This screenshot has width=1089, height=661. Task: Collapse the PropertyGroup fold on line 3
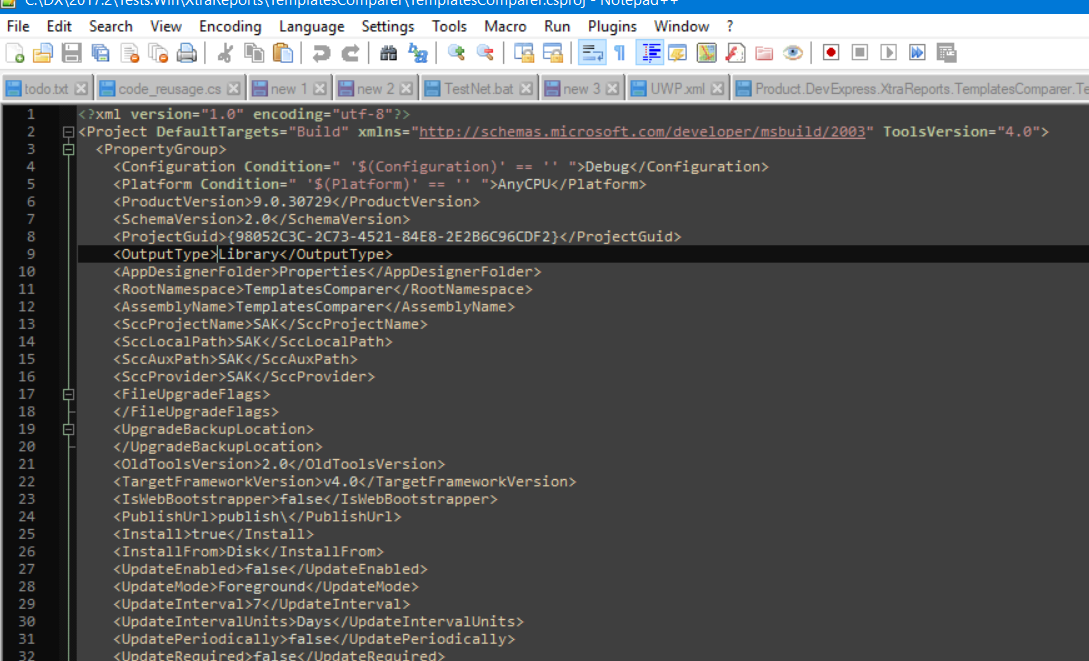67,148
